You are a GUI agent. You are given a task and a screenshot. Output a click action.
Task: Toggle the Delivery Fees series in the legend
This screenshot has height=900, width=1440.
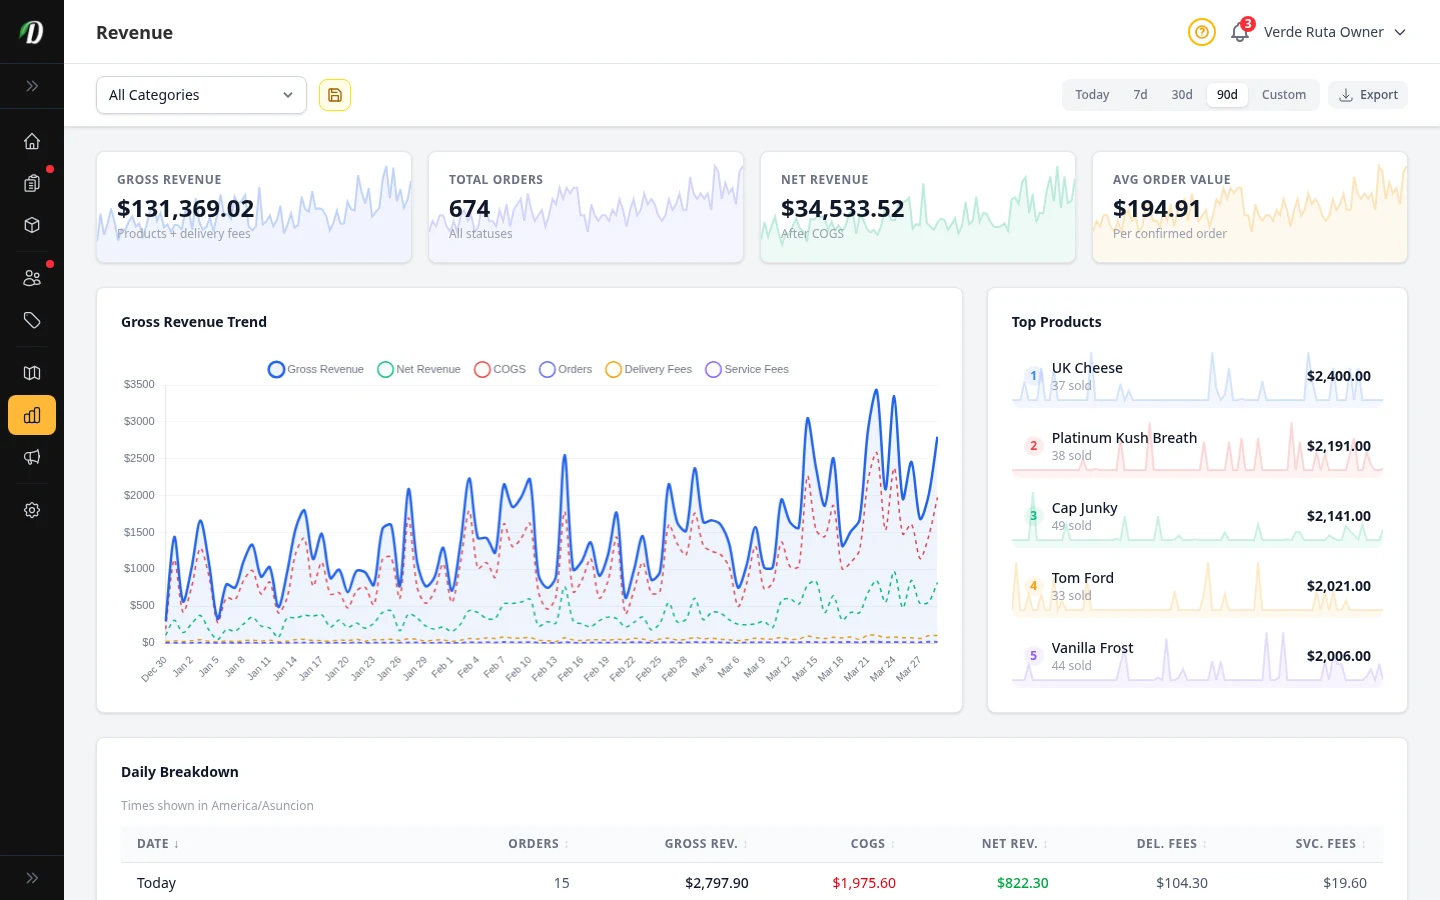(x=648, y=369)
